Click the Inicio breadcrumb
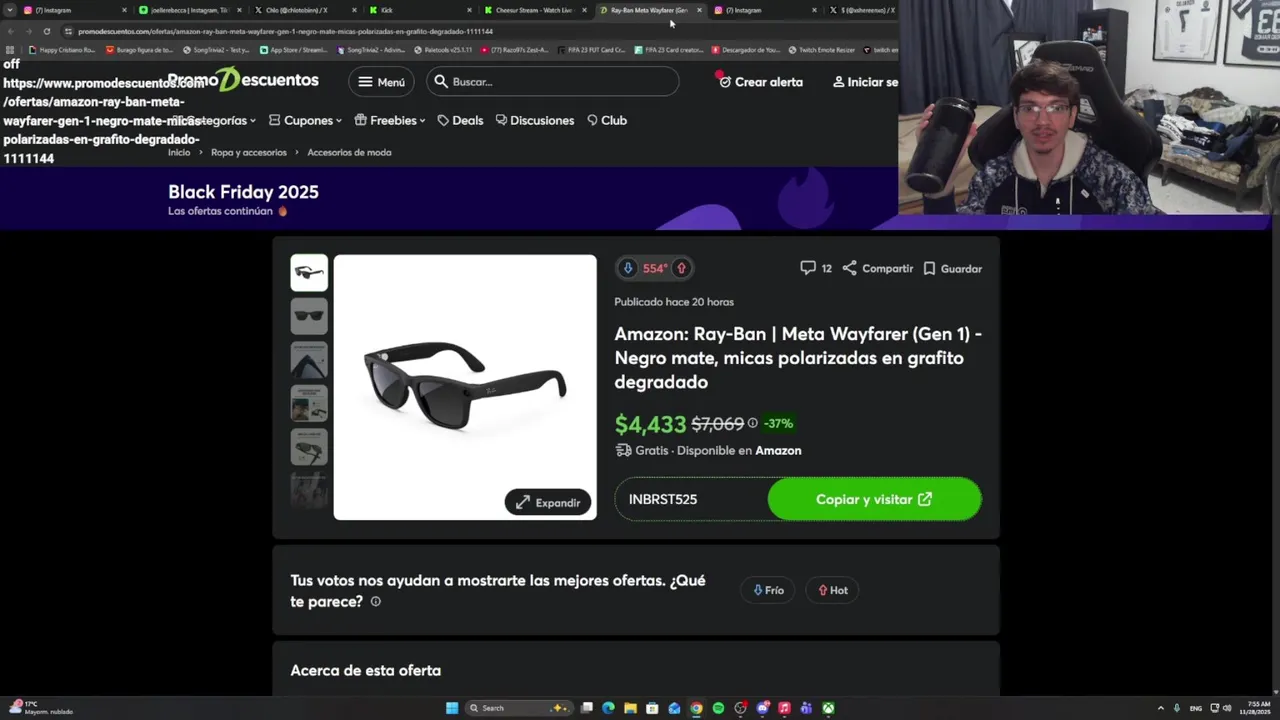The image size is (1280, 720). (179, 153)
